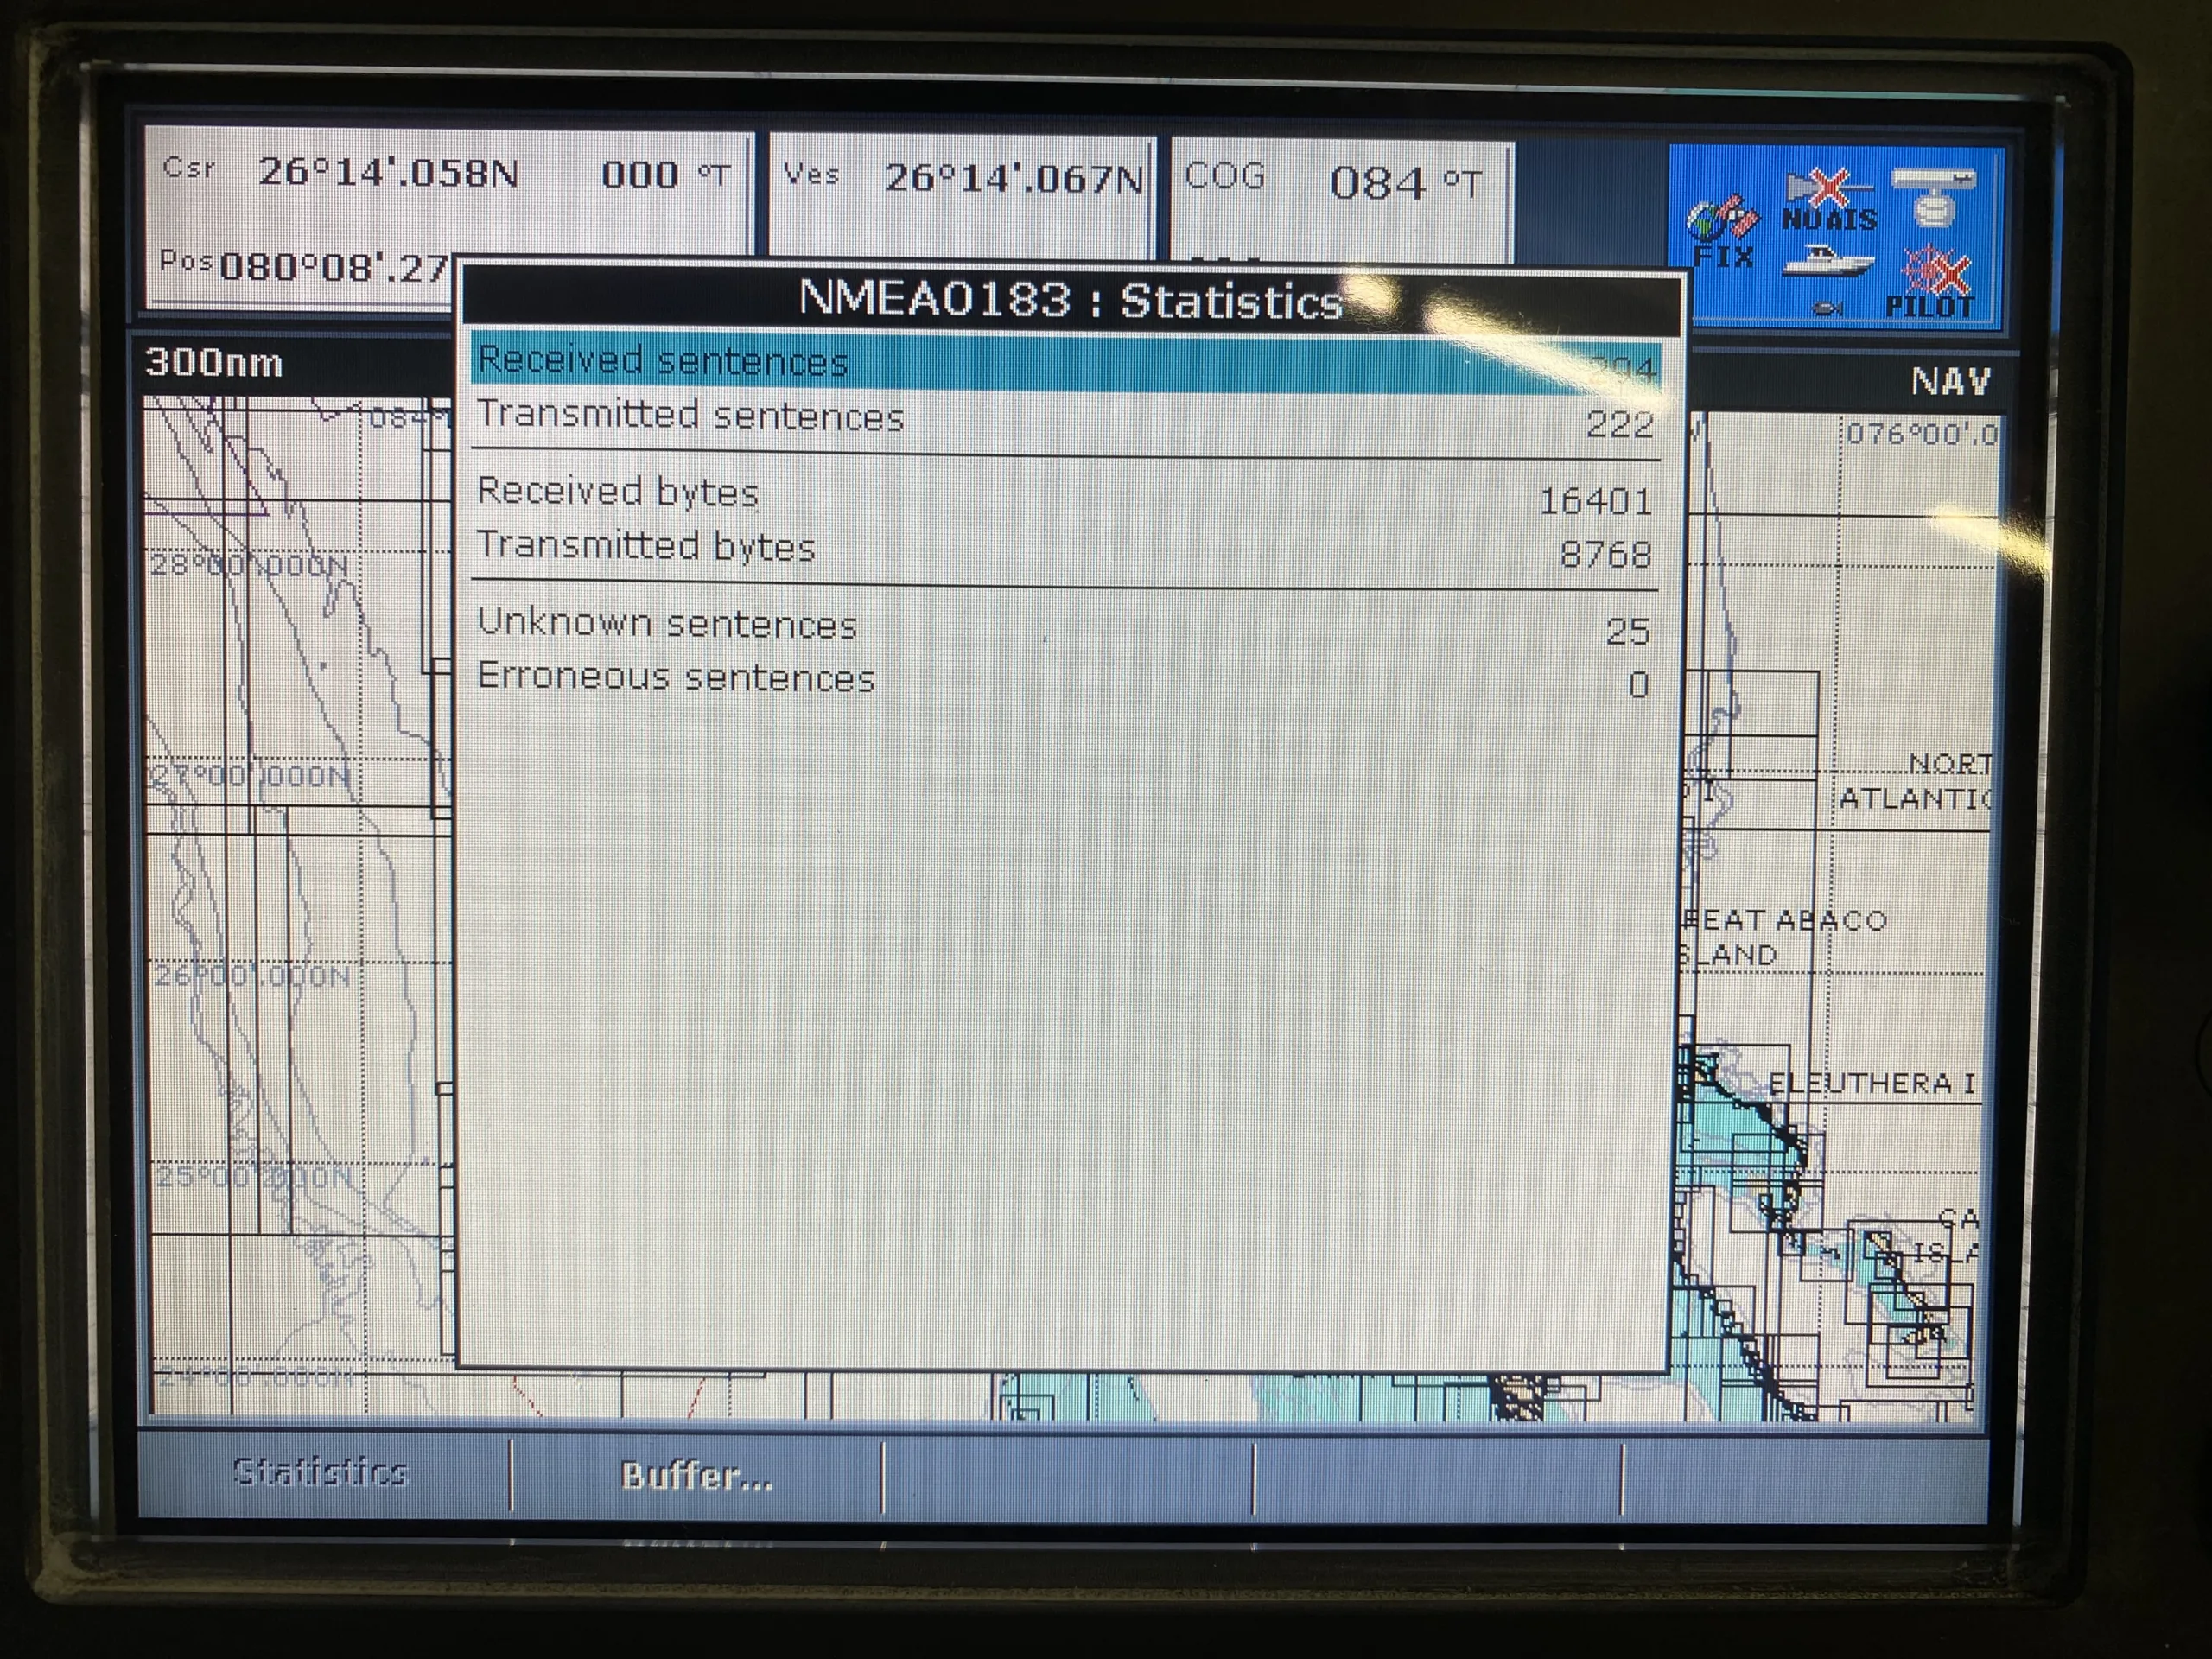Click the North Atlantic chart label
The height and width of the screenshot is (1659, 2212).
coord(1914,781)
